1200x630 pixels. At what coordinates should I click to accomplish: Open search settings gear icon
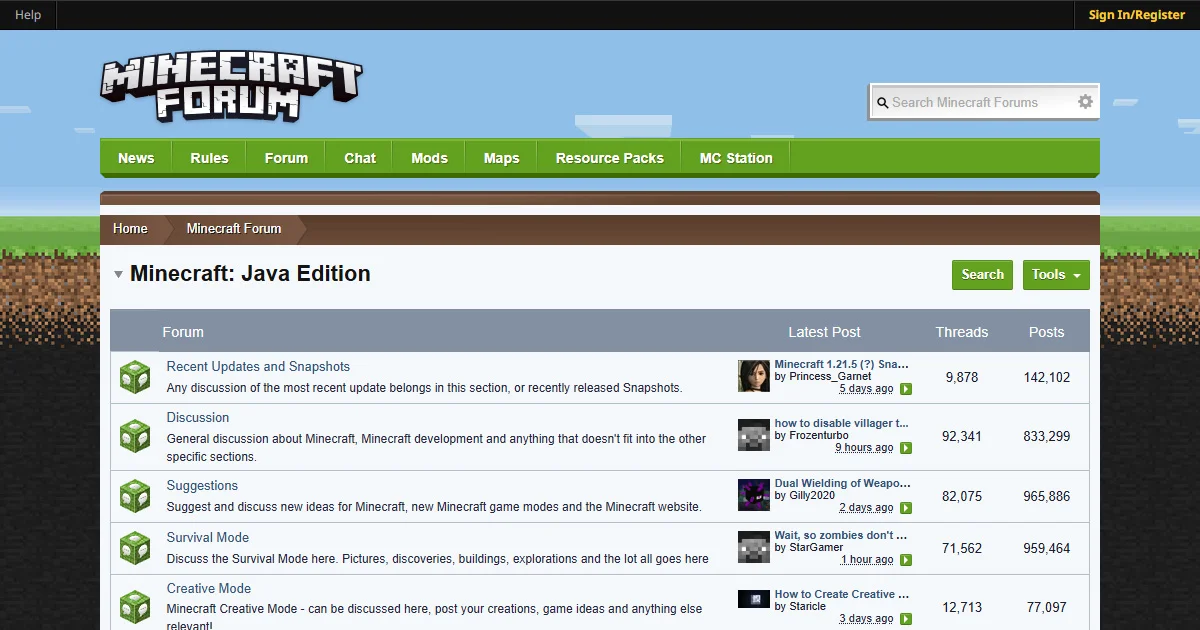[1085, 102]
